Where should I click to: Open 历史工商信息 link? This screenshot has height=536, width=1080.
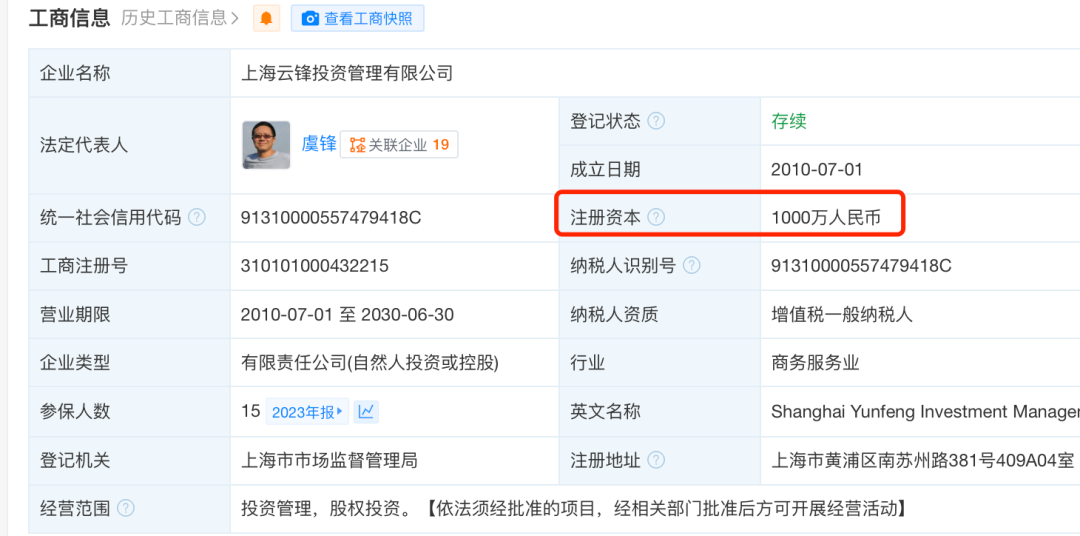tap(179, 18)
